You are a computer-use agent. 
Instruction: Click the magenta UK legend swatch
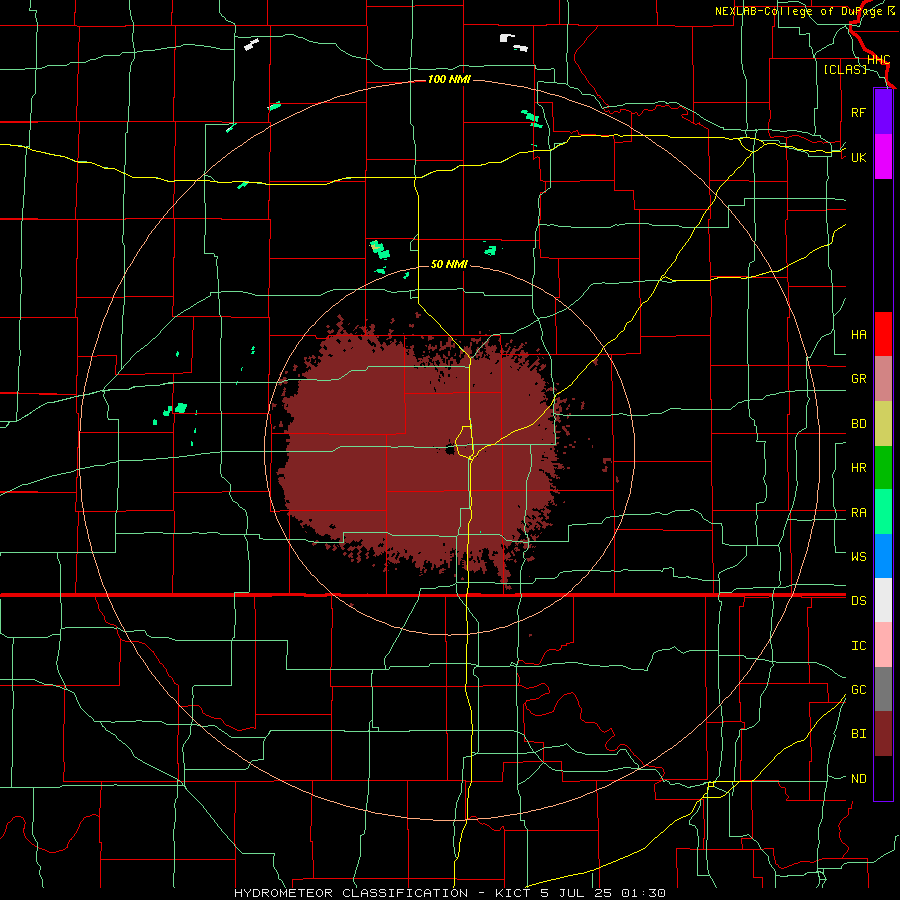tap(883, 157)
